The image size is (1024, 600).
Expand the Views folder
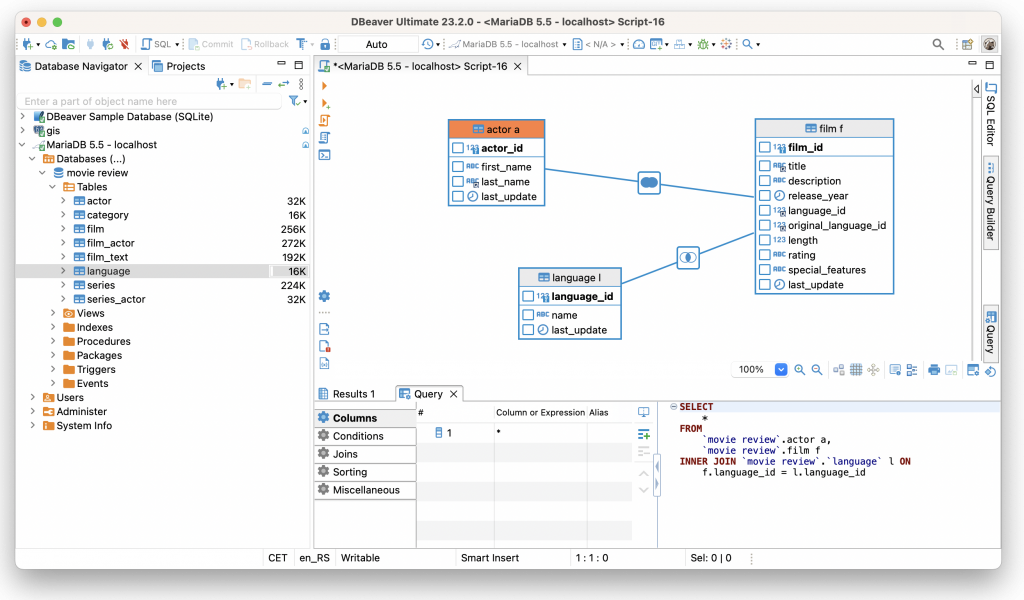tap(53, 313)
